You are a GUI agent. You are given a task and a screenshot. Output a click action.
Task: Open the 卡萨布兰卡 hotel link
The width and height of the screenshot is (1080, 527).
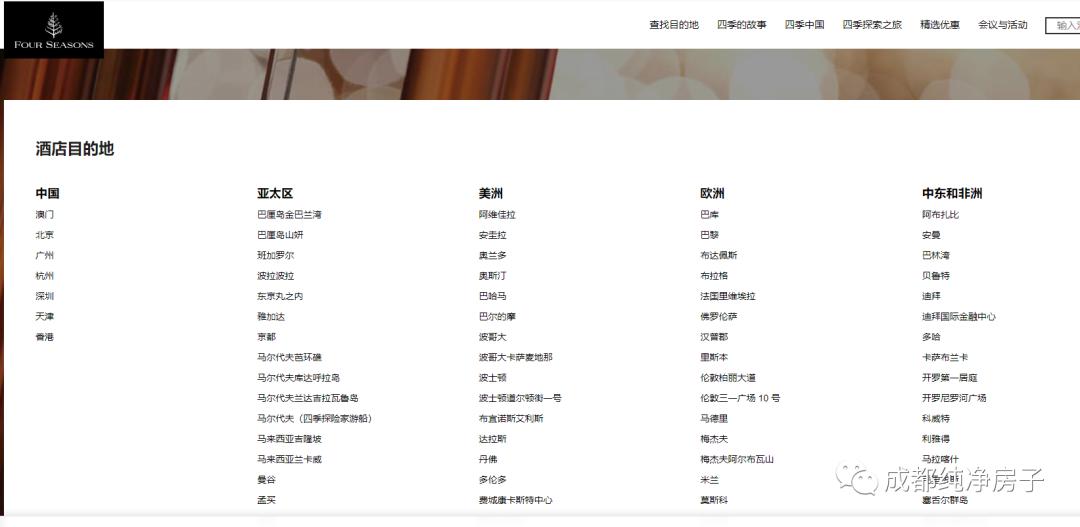(x=945, y=358)
